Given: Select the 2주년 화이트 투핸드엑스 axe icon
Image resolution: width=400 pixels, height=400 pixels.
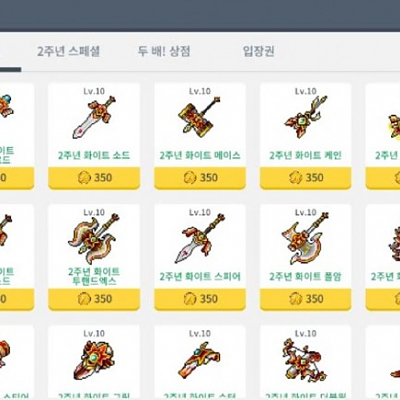Looking at the screenshot, I should (x=94, y=239).
